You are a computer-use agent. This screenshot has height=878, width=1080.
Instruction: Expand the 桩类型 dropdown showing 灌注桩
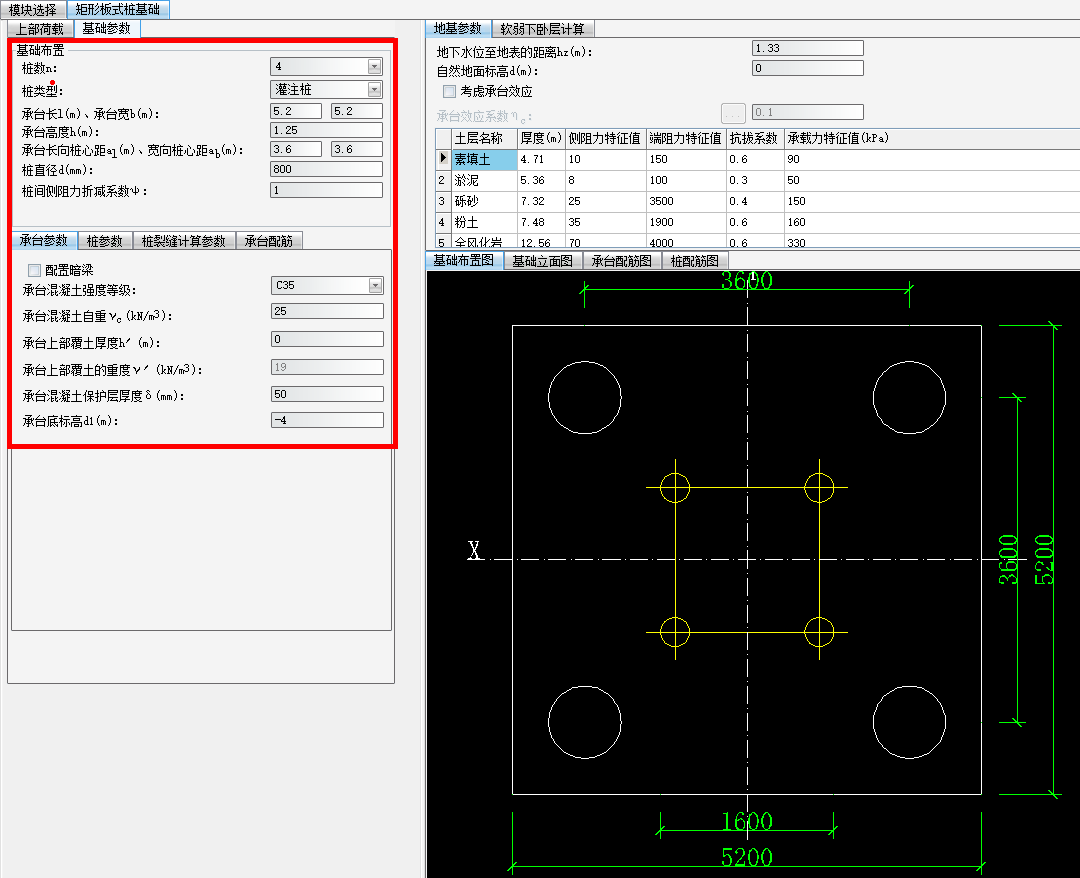click(374, 90)
